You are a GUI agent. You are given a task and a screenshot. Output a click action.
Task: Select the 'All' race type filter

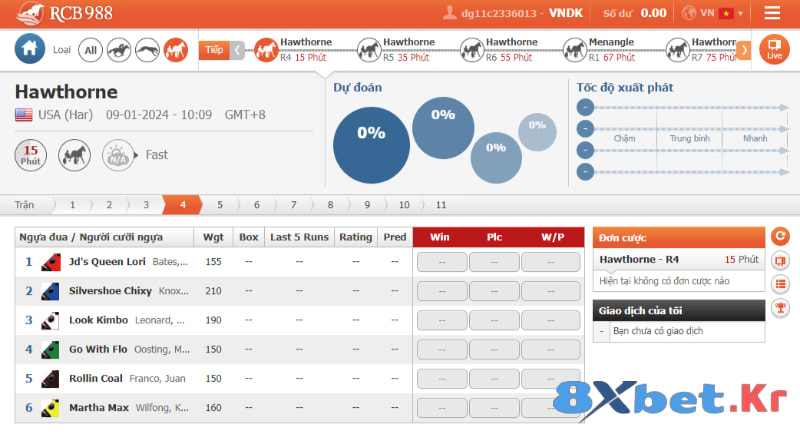coord(90,49)
